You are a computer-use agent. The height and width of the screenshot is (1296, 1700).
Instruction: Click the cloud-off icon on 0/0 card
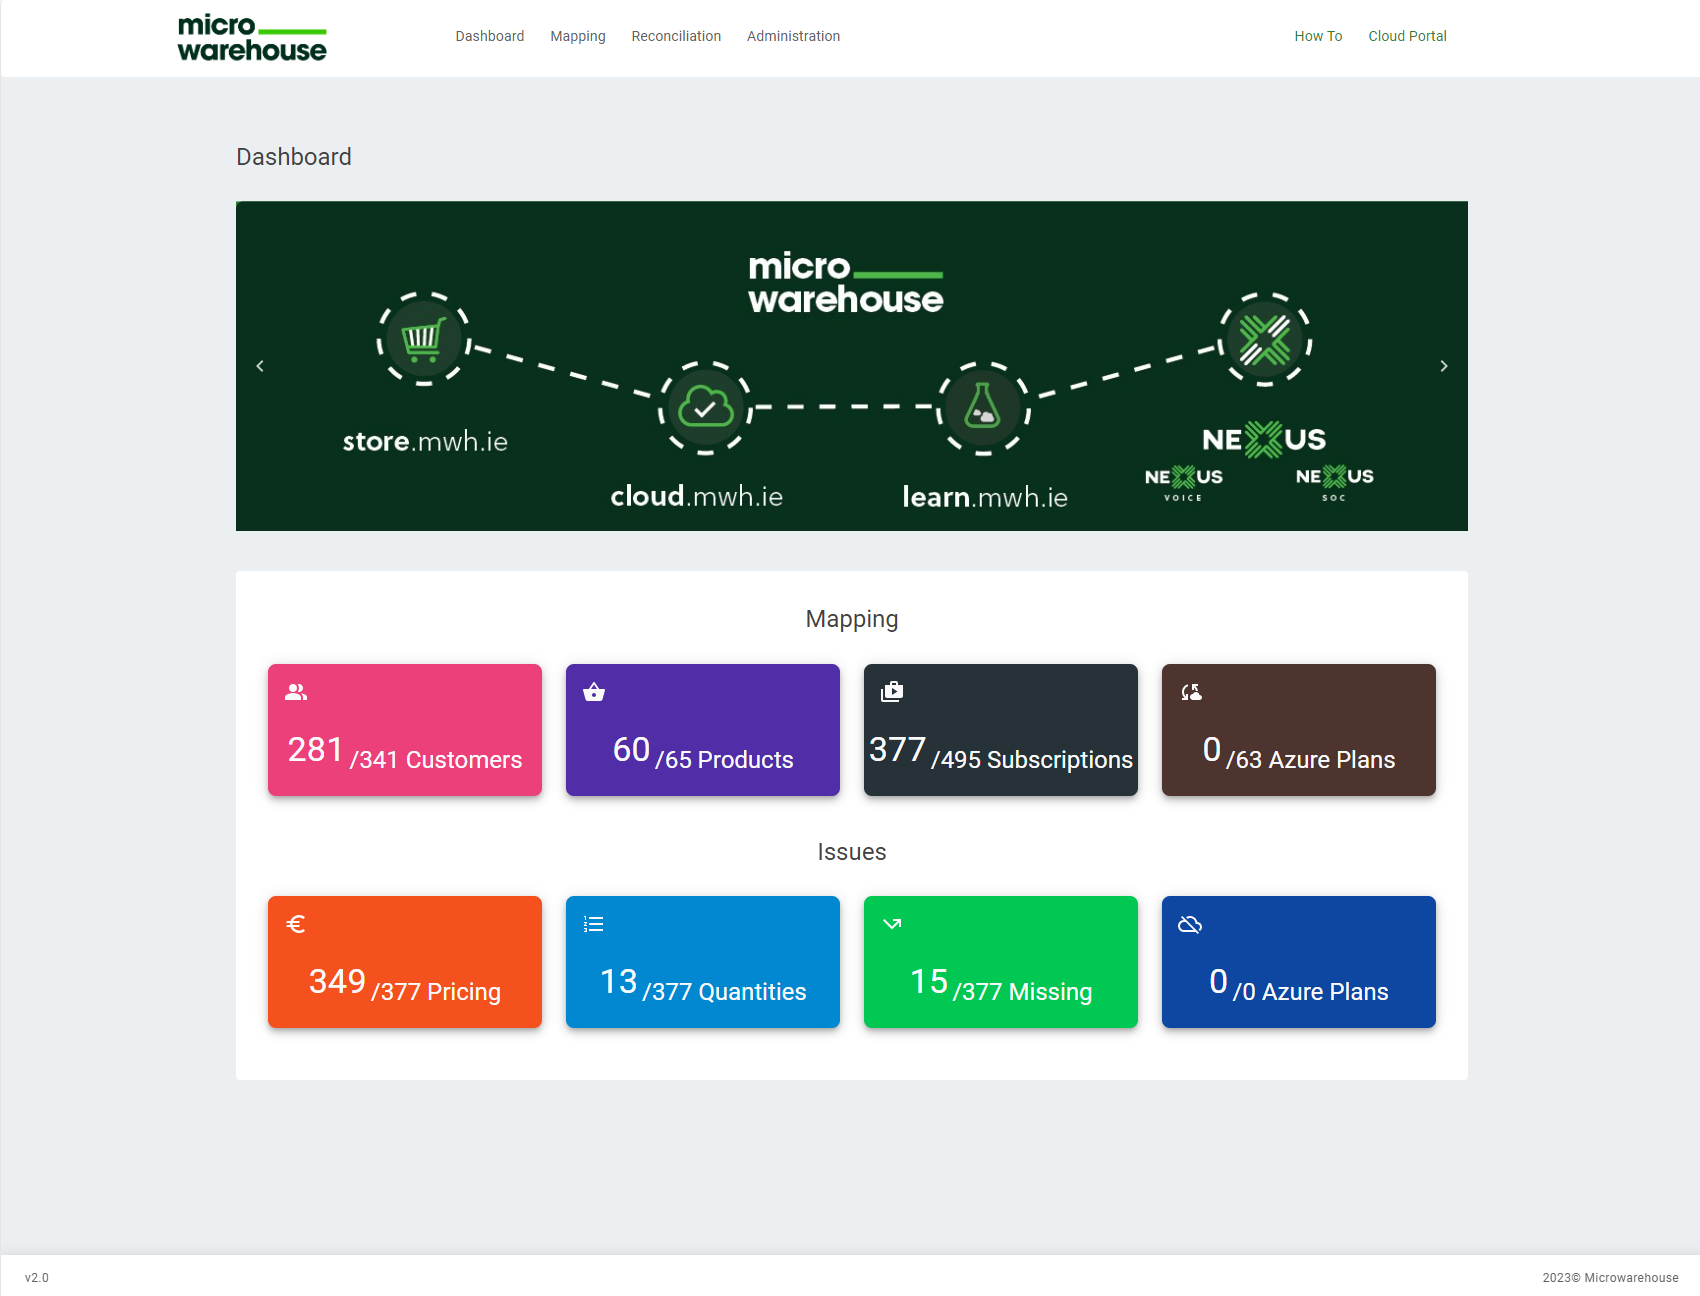1190,924
